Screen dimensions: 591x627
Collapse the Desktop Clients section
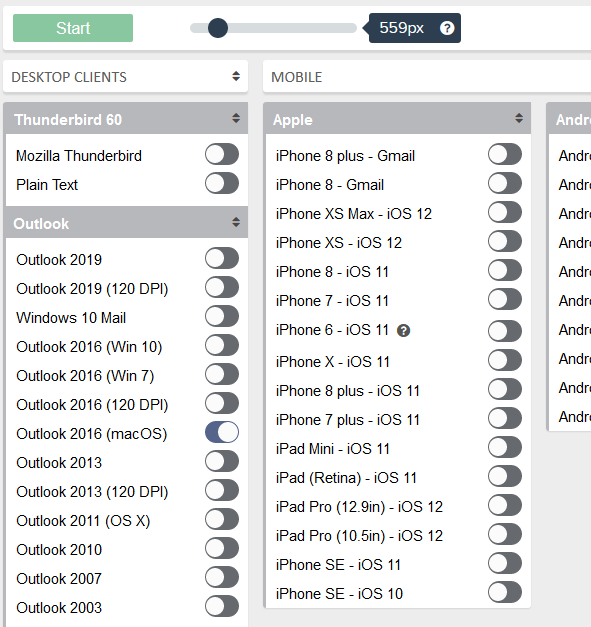click(236, 76)
